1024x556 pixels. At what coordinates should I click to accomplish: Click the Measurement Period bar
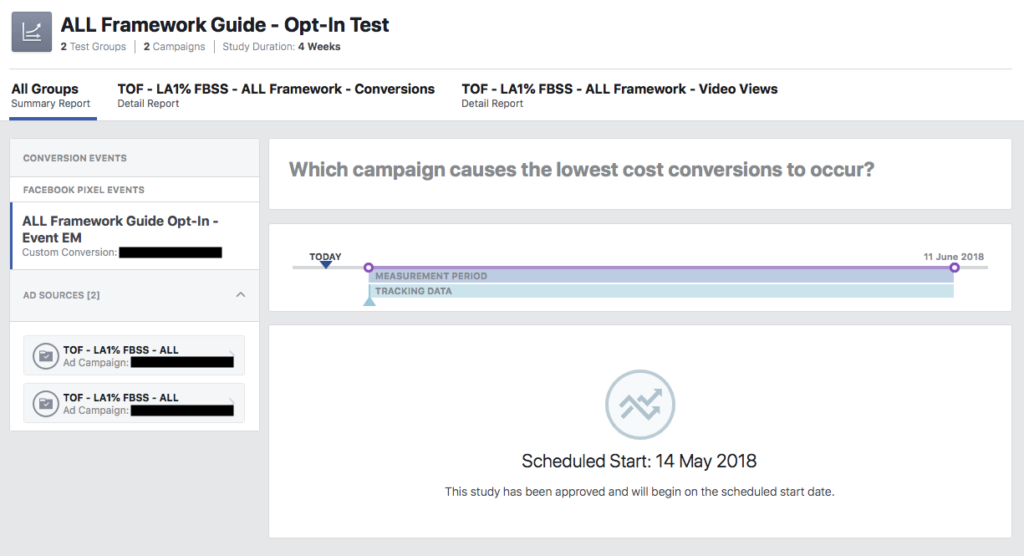(x=660, y=276)
